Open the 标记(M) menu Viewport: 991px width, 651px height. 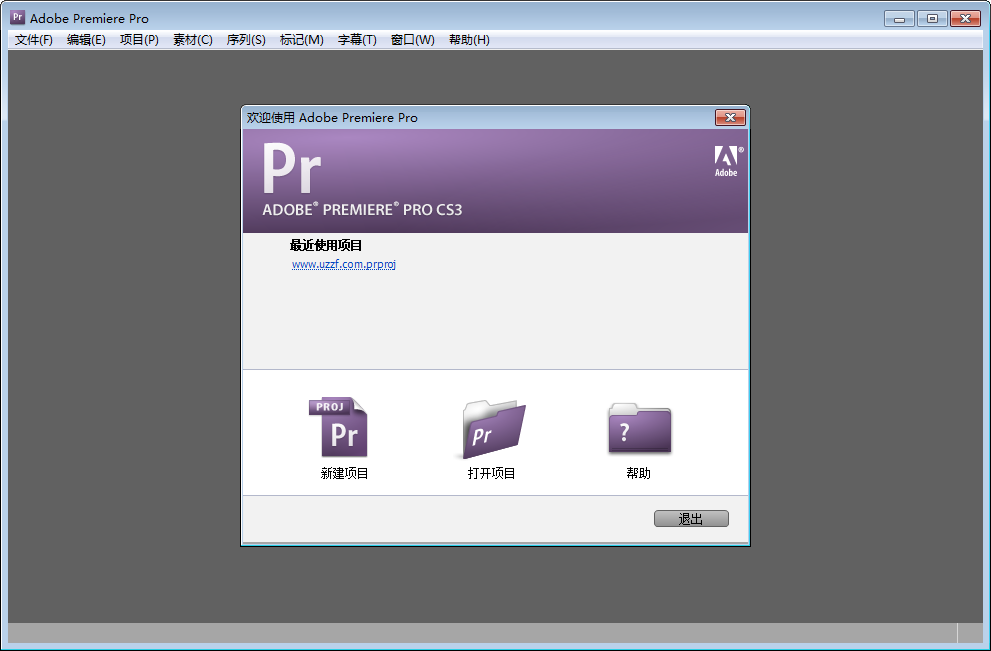point(299,40)
